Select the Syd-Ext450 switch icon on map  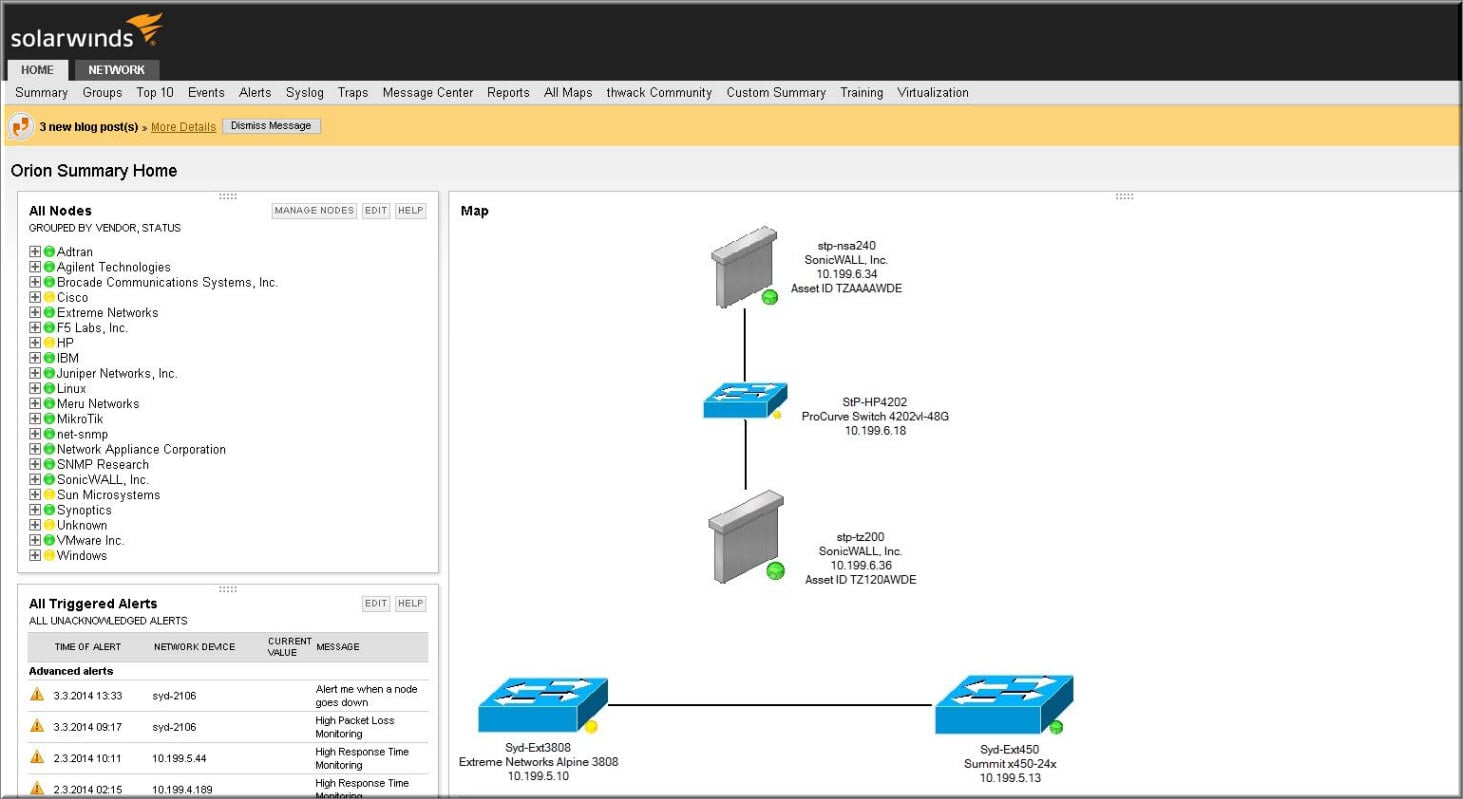[x=1003, y=704]
